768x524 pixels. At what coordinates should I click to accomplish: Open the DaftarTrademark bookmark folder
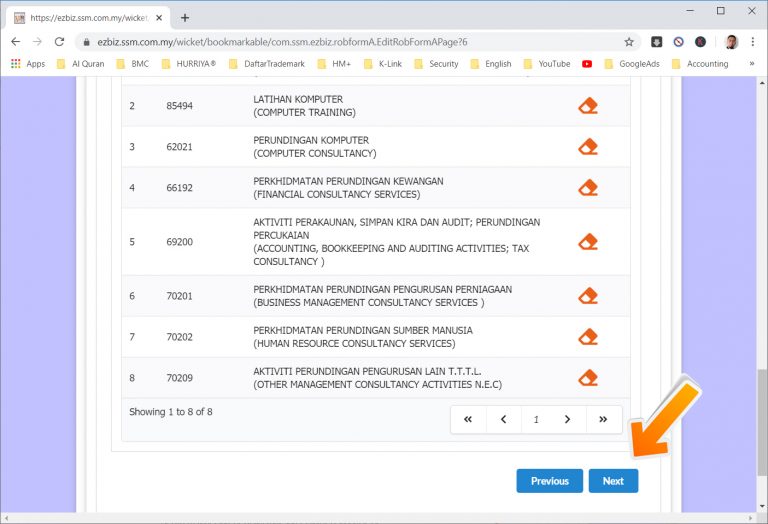tap(267, 64)
